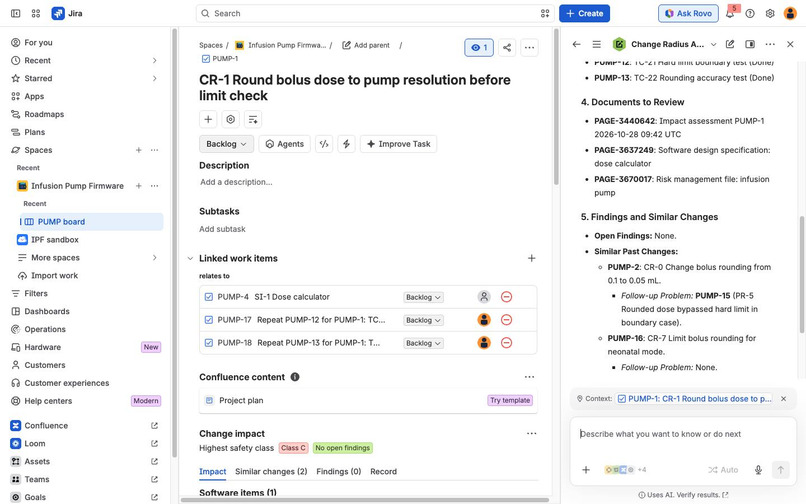Change PUMP-18 status via Backlog dropdown
806x504 pixels.
coord(423,343)
